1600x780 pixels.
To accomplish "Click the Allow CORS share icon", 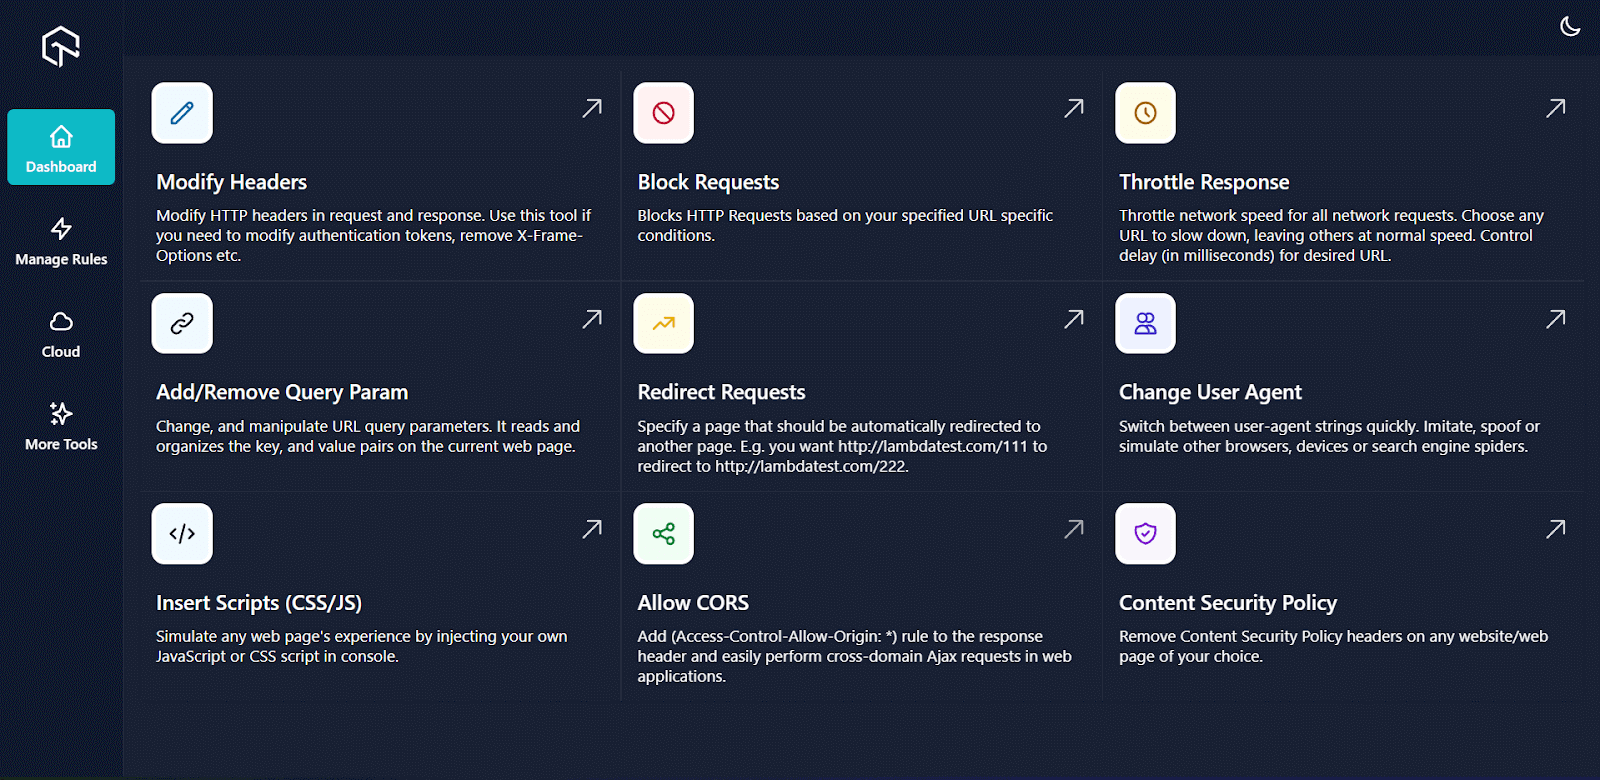I will [x=663, y=534].
